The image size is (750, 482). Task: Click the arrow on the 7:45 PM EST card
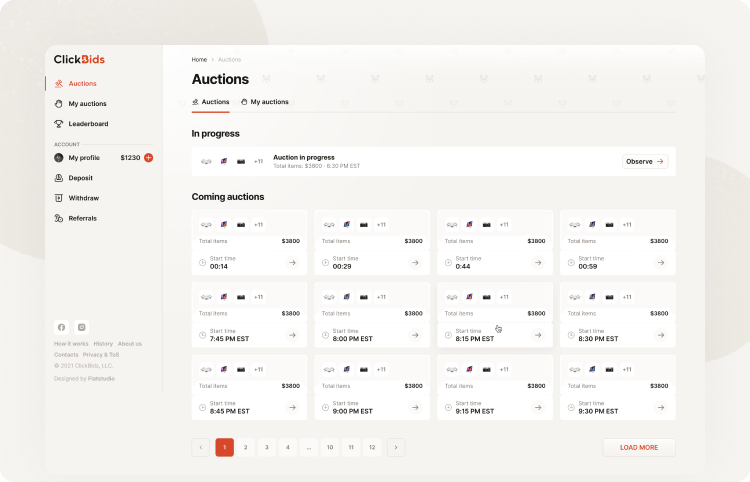(292, 335)
